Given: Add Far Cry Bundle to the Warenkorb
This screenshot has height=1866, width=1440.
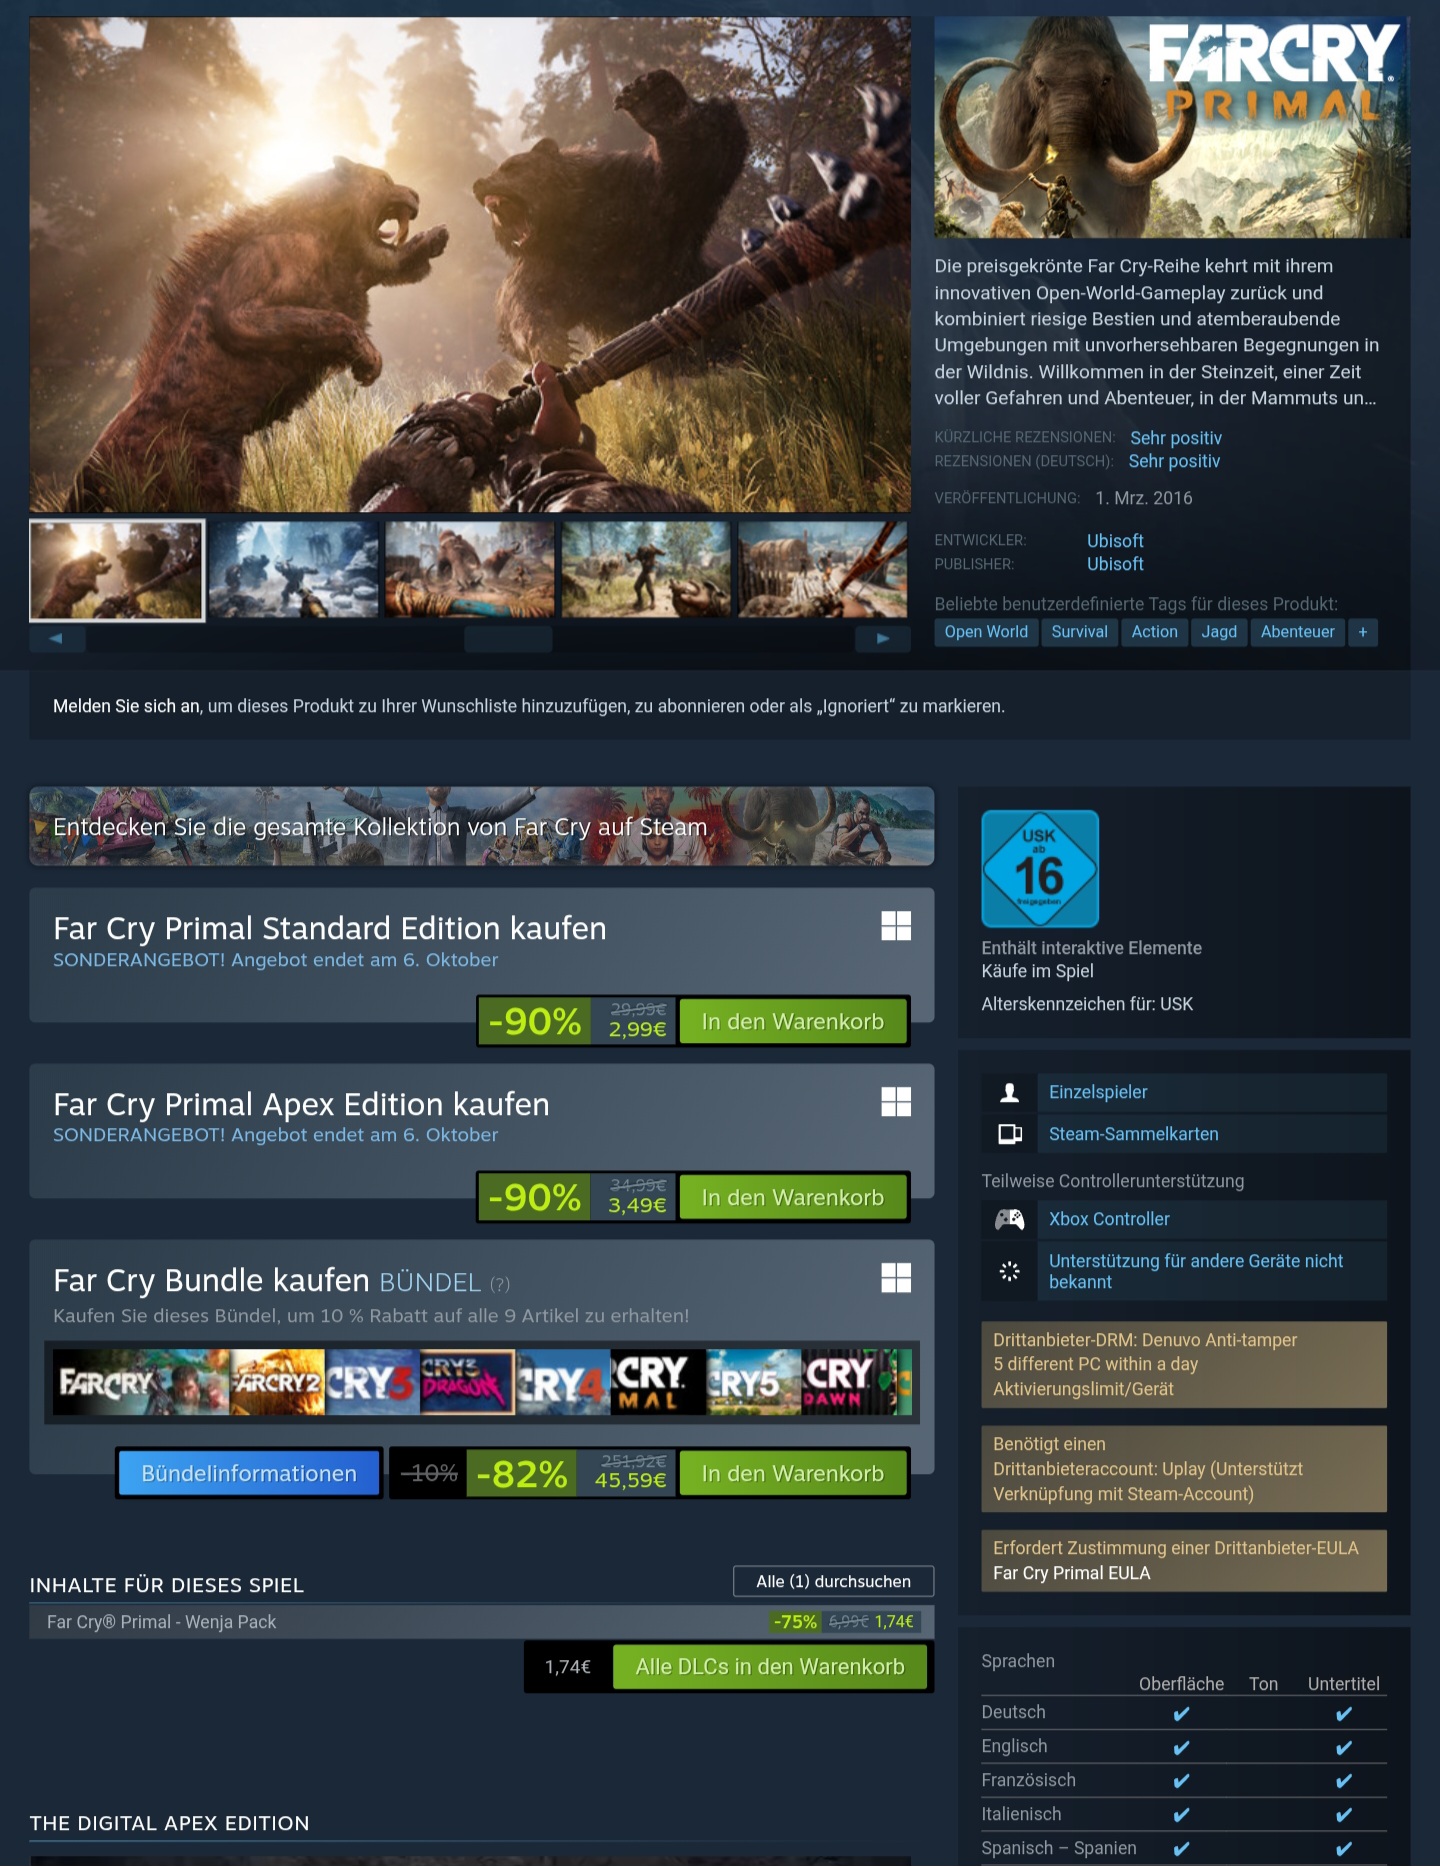Looking at the screenshot, I should tap(793, 1473).
